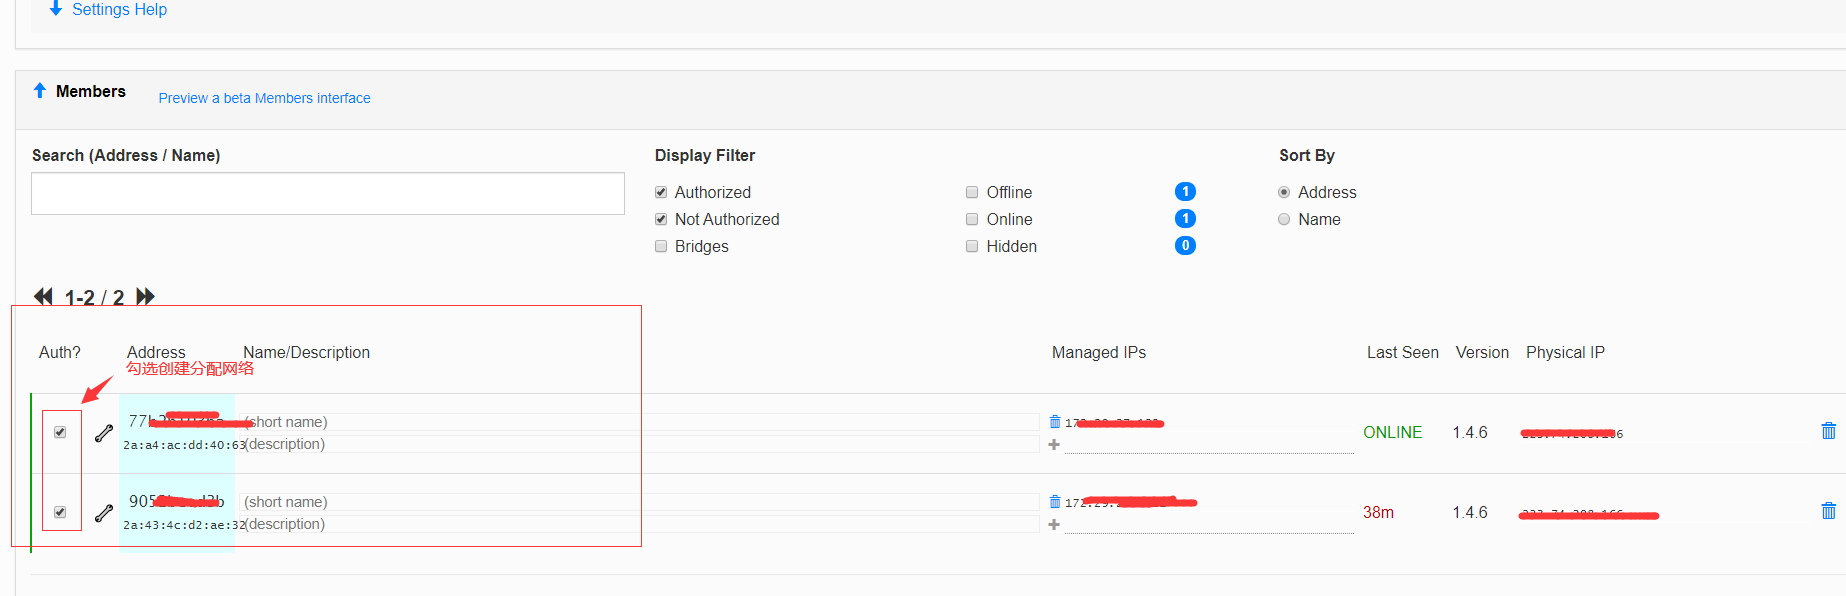
Task: Click the Name/Description column header
Action: pos(306,352)
